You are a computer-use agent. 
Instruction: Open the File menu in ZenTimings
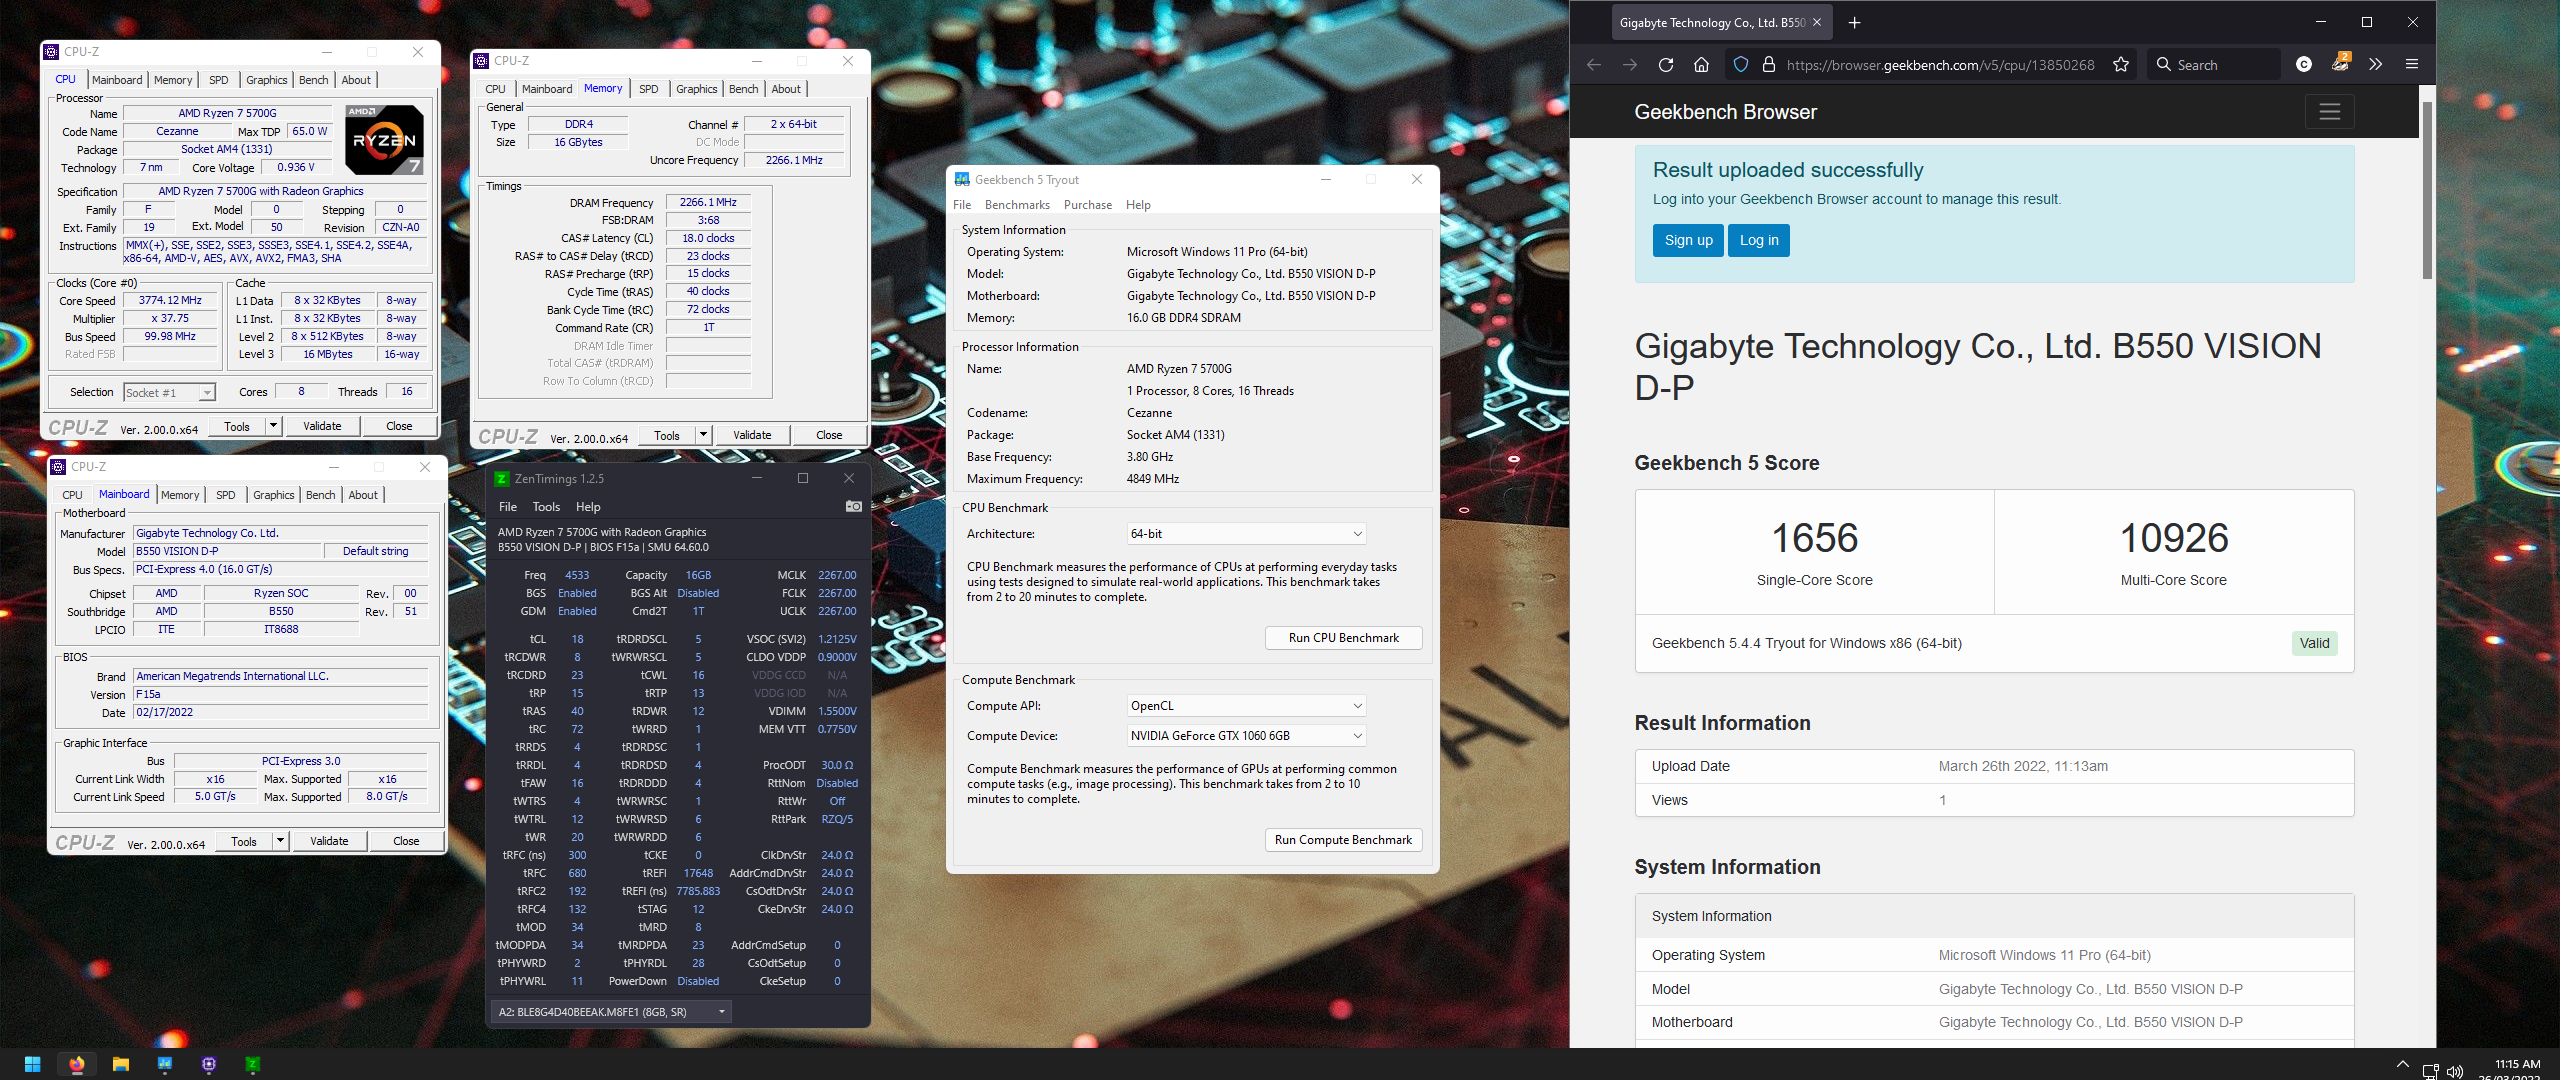click(508, 507)
